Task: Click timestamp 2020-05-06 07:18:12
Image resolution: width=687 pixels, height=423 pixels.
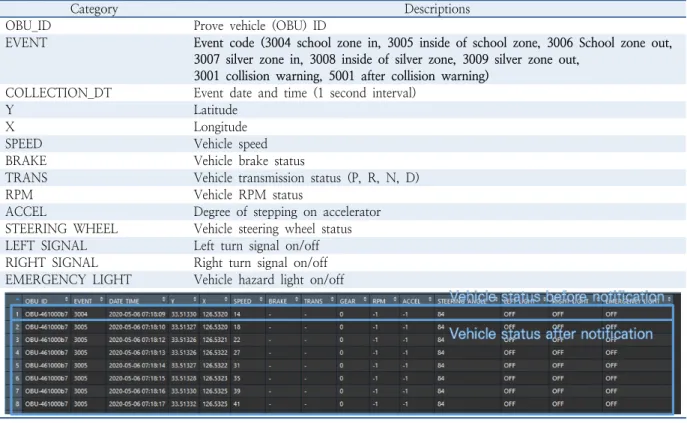Action: (x=137, y=340)
